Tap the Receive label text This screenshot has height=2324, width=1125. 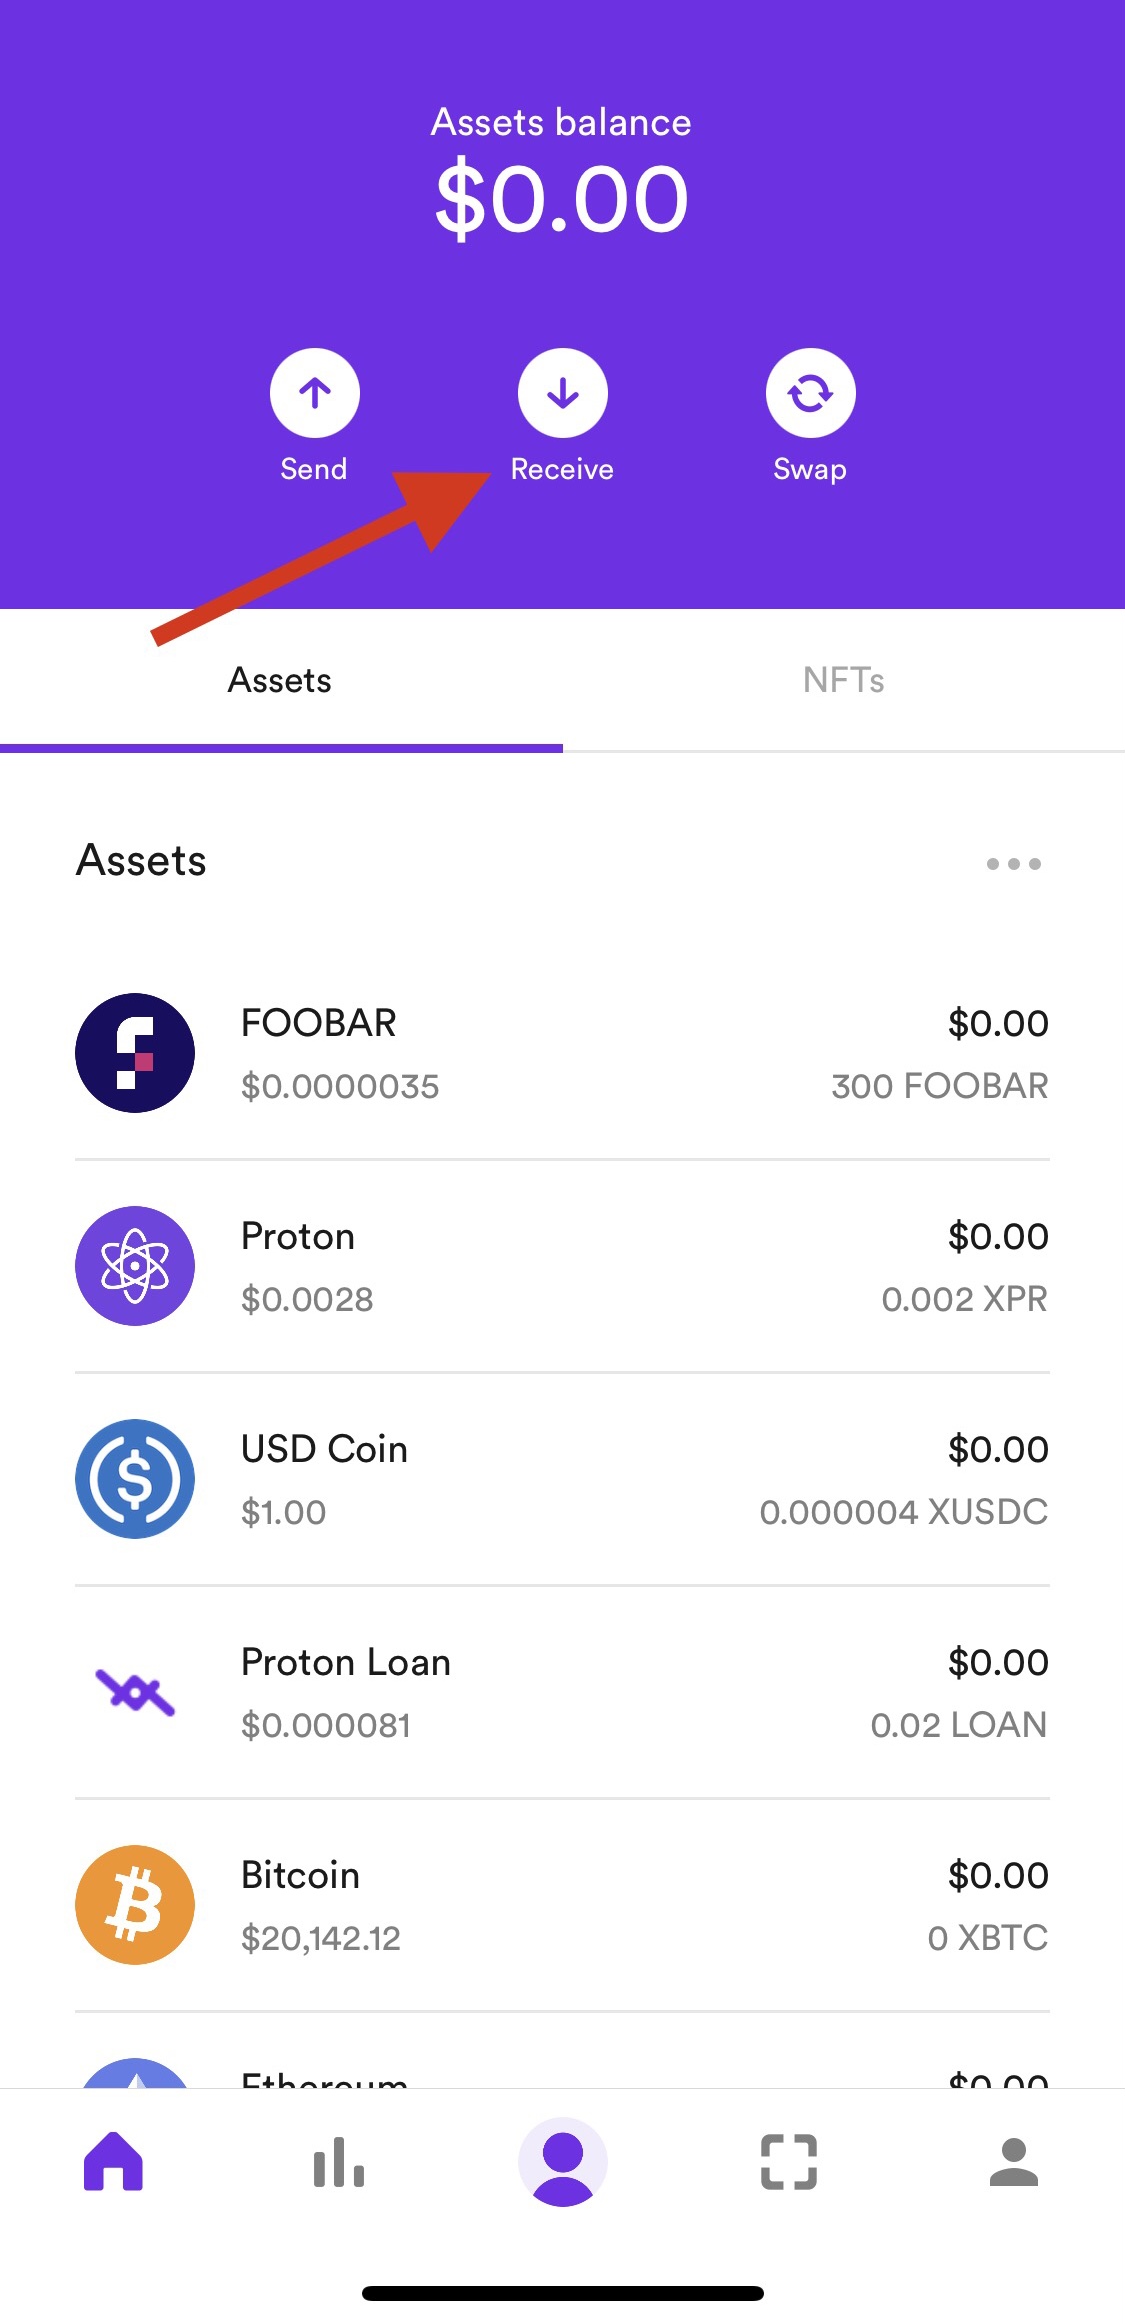coord(562,469)
